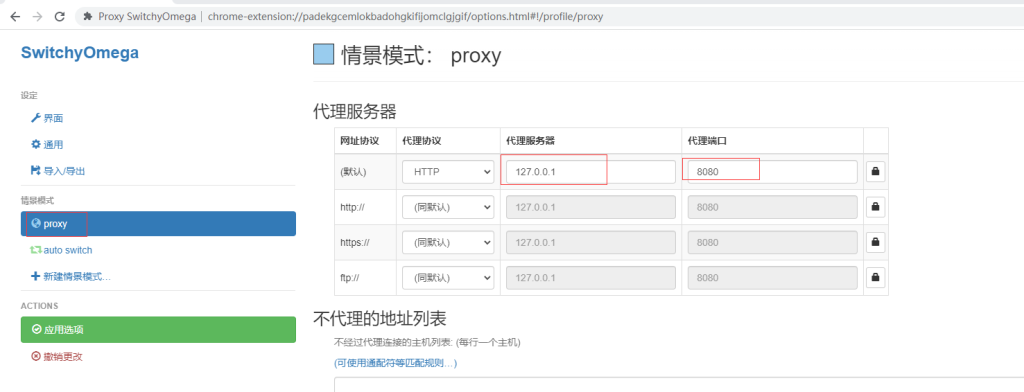This screenshot has height=392, width=1024.
Task: Select the proxy profile in sidebar
Action: 158,223
